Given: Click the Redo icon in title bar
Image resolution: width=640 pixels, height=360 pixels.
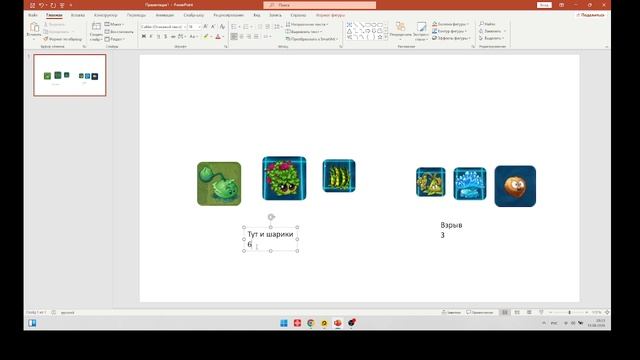Looking at the screenshot, I should (x=53, y=5).
